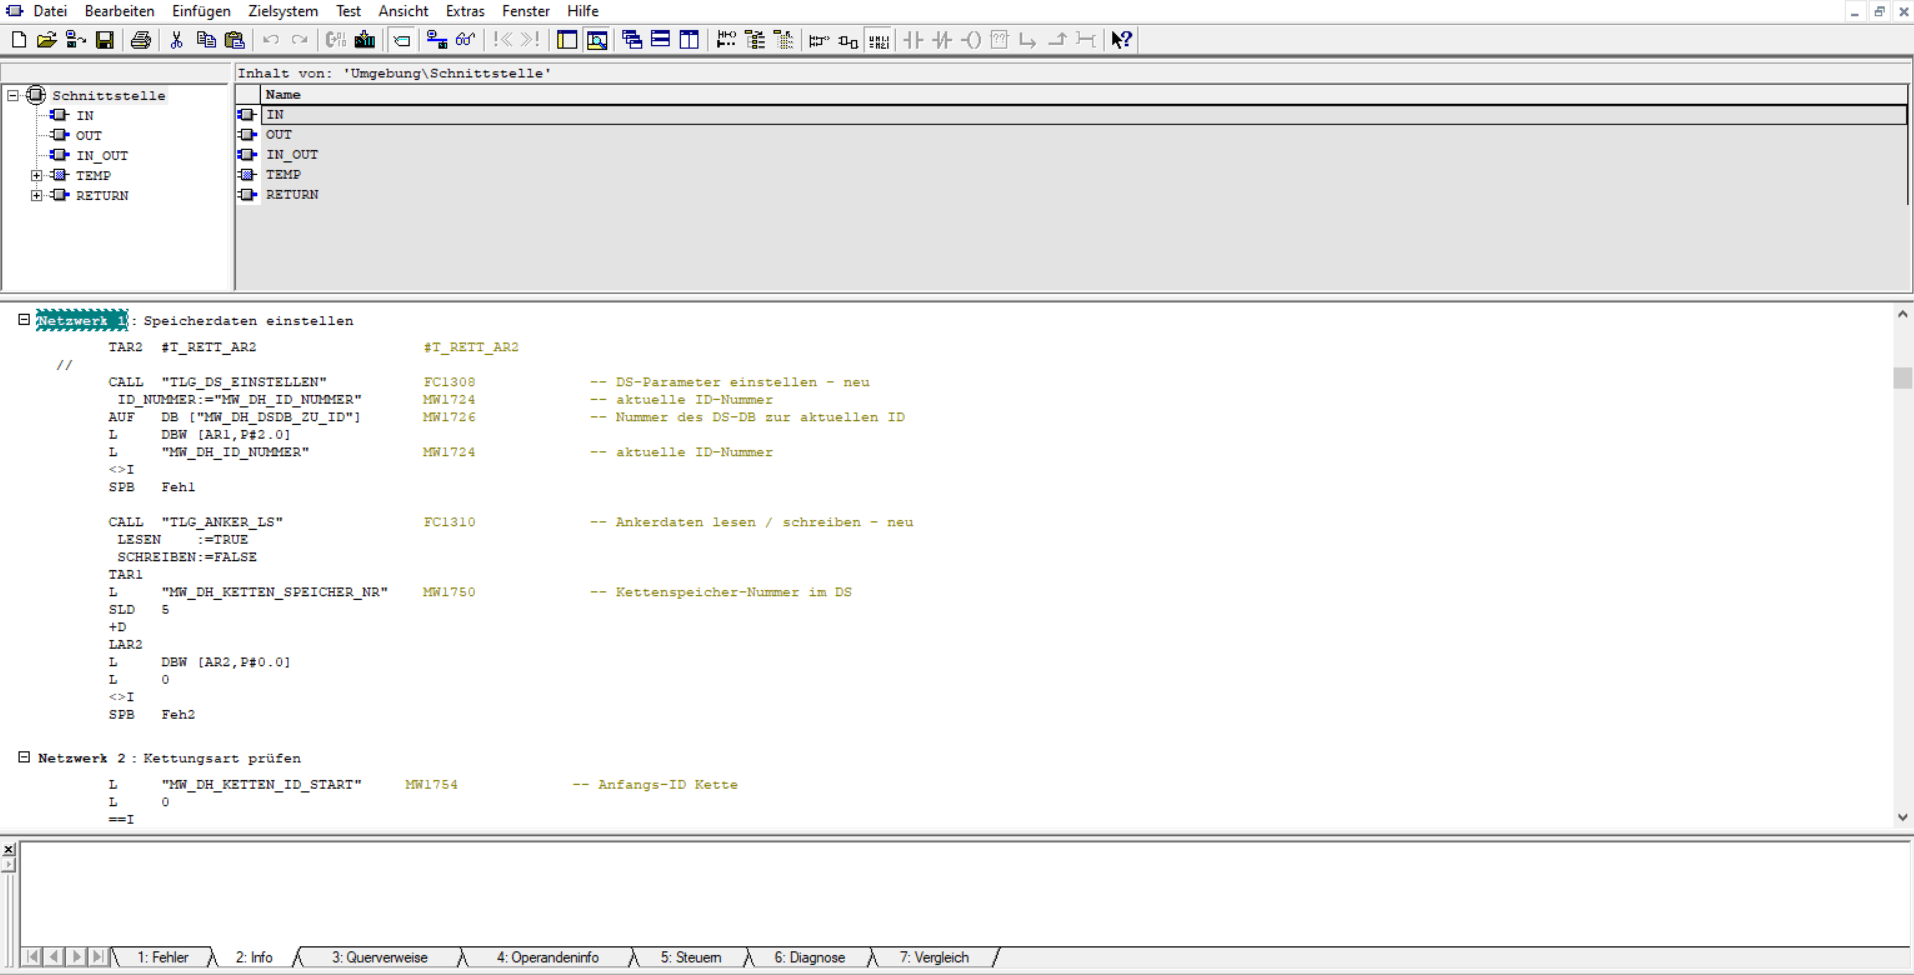Image resolution: width=1914 pixels, height=975 pixels.
Task: Select IN_OUT in the interface tree
Action: click(101, 155)
